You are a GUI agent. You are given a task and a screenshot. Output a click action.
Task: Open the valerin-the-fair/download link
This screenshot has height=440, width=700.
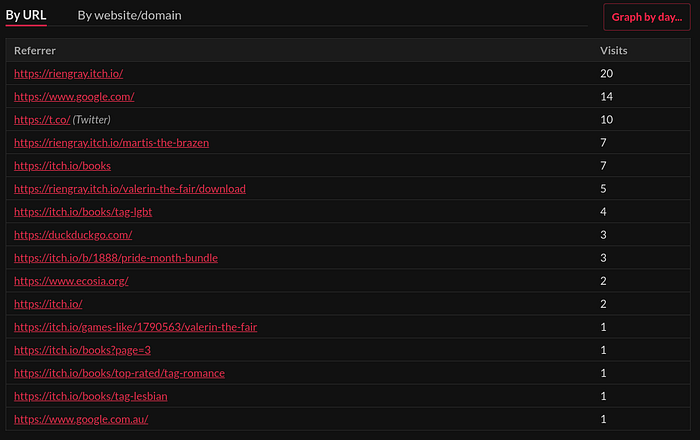pyautogui.click(x=129, y=189)
